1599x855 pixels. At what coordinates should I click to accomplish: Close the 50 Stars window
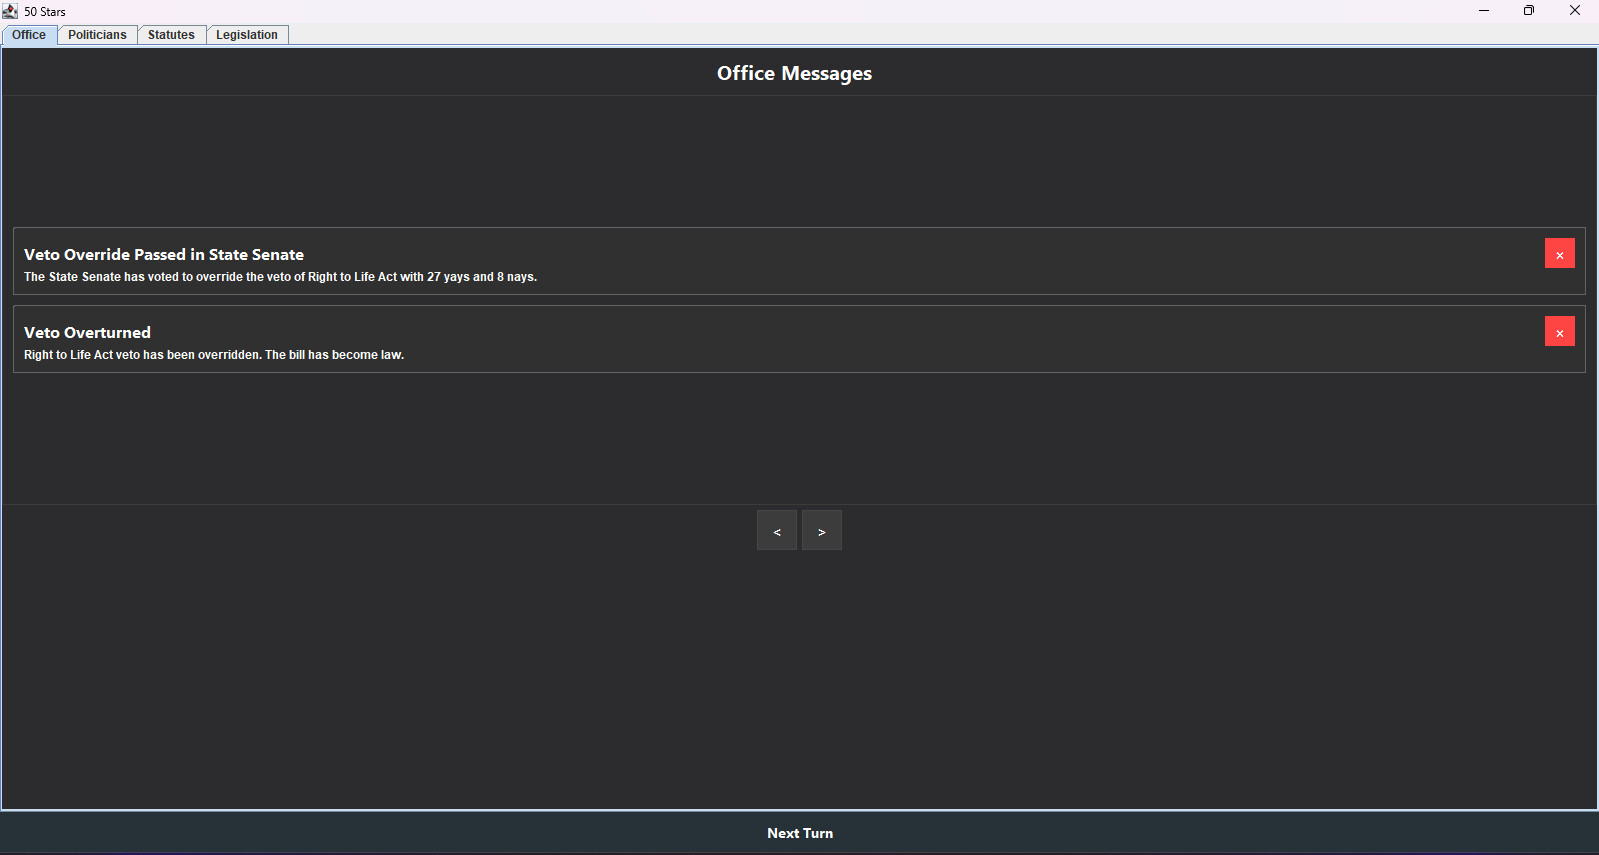1575,11
